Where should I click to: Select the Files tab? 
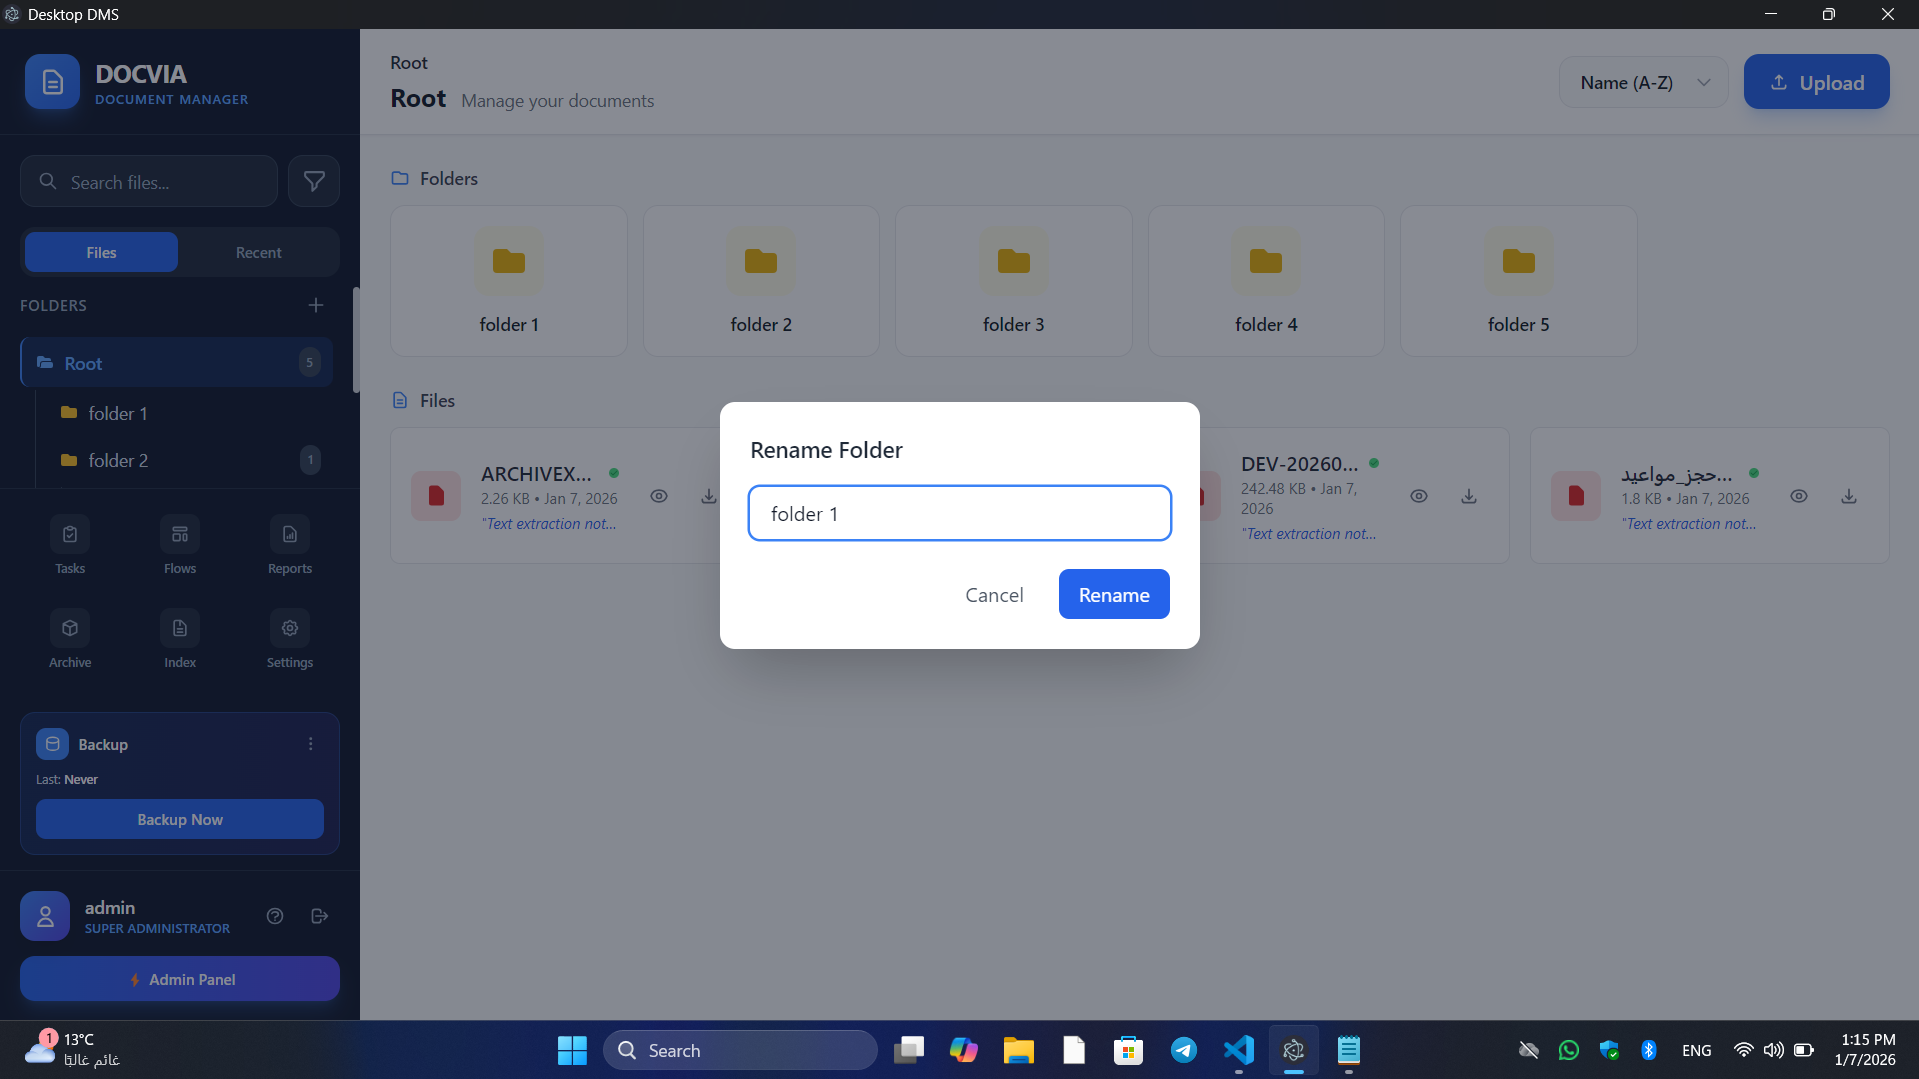tap(100, 252)
